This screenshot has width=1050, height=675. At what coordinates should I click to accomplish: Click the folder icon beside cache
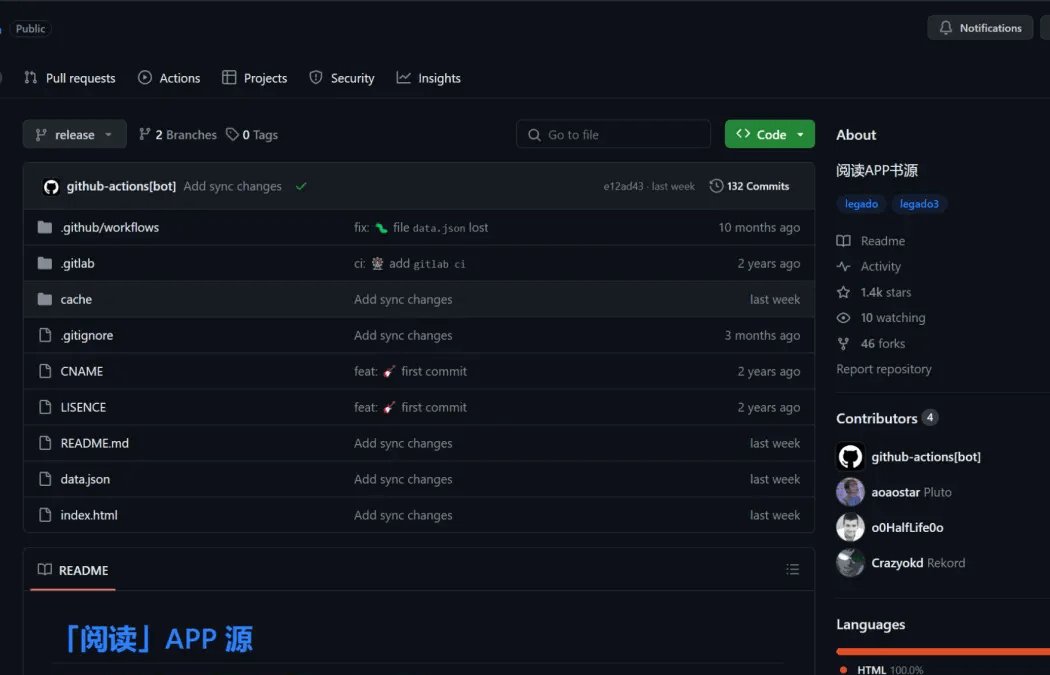[45, 299]
